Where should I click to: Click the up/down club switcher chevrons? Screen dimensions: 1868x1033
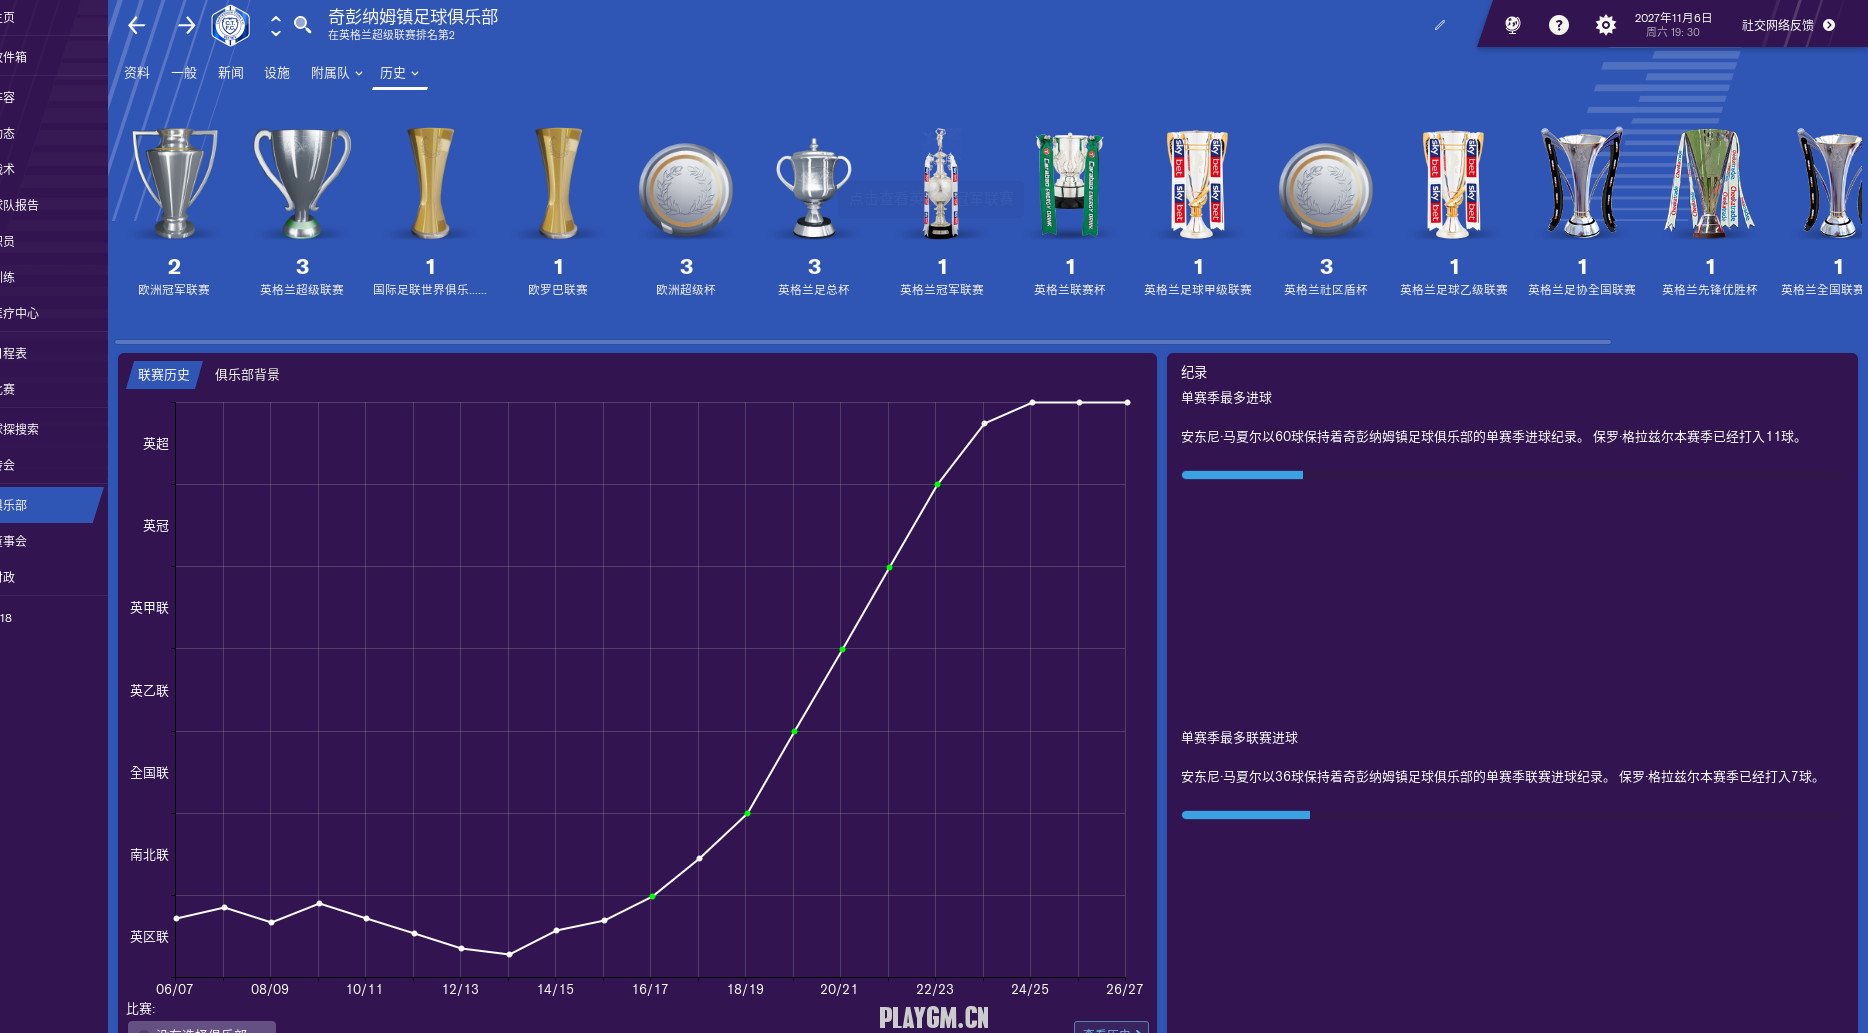click(x=276, y=26)
